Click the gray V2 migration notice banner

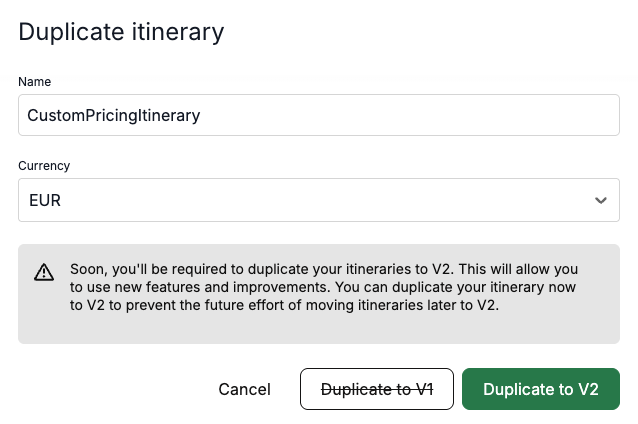tap(319, 294)
